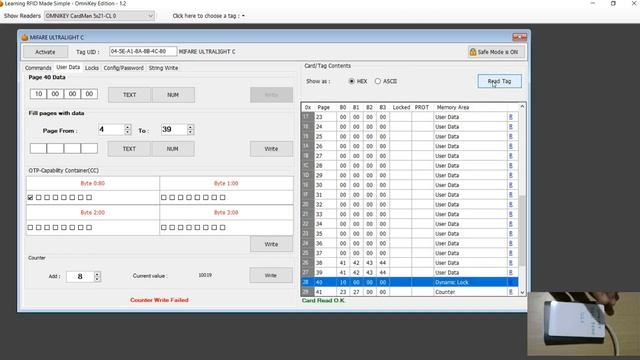The height and width of the screenshot is (360, 640).
Task: Click the row icon for page 35
Action: pyautogui.click(x=511, y=233)
